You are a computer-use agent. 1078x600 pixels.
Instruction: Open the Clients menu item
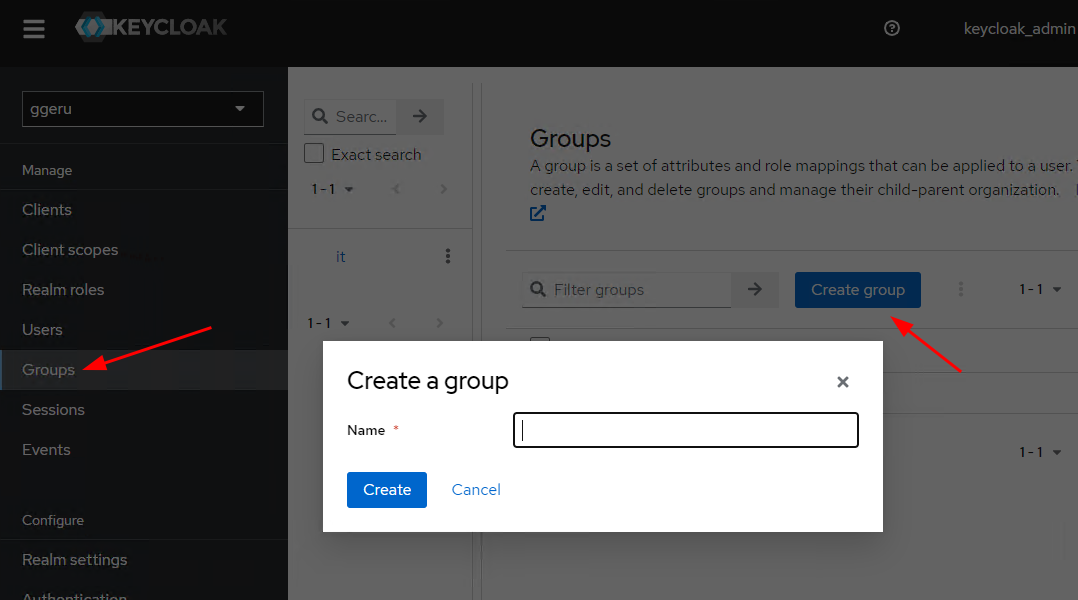tap(47, 210)
